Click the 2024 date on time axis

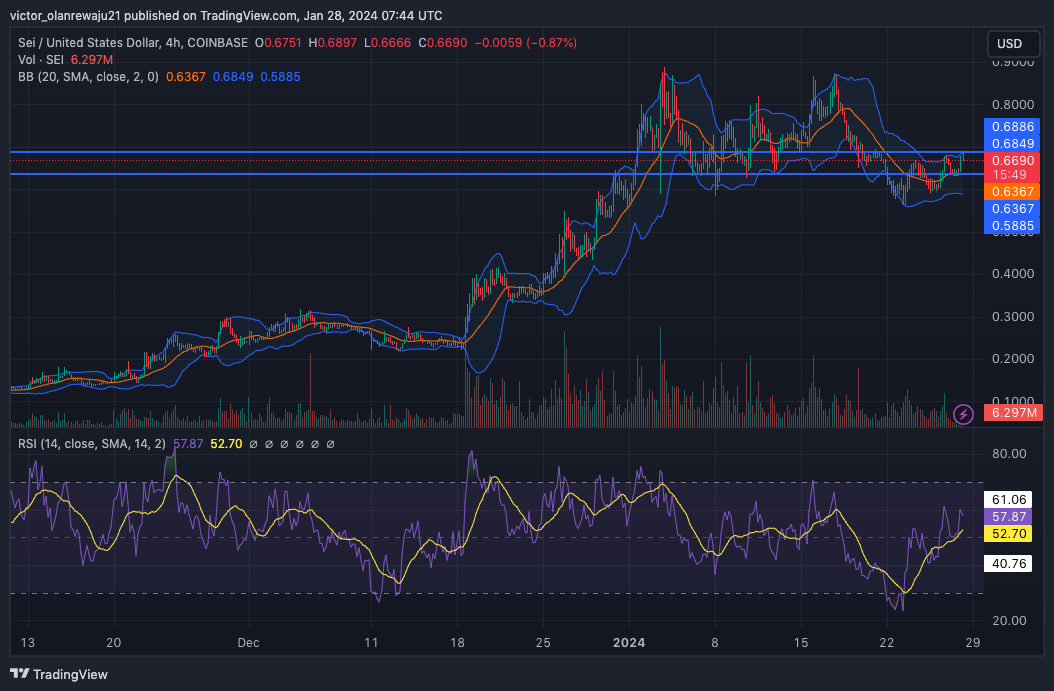tap(629, 643)
